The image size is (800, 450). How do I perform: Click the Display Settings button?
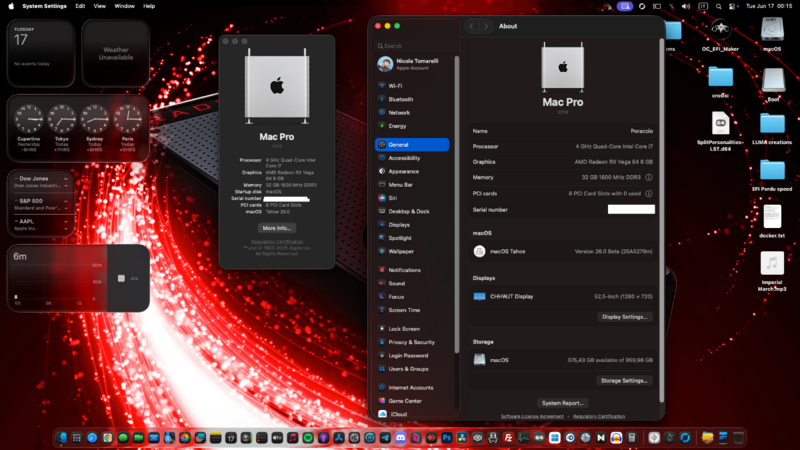(626, 317)
